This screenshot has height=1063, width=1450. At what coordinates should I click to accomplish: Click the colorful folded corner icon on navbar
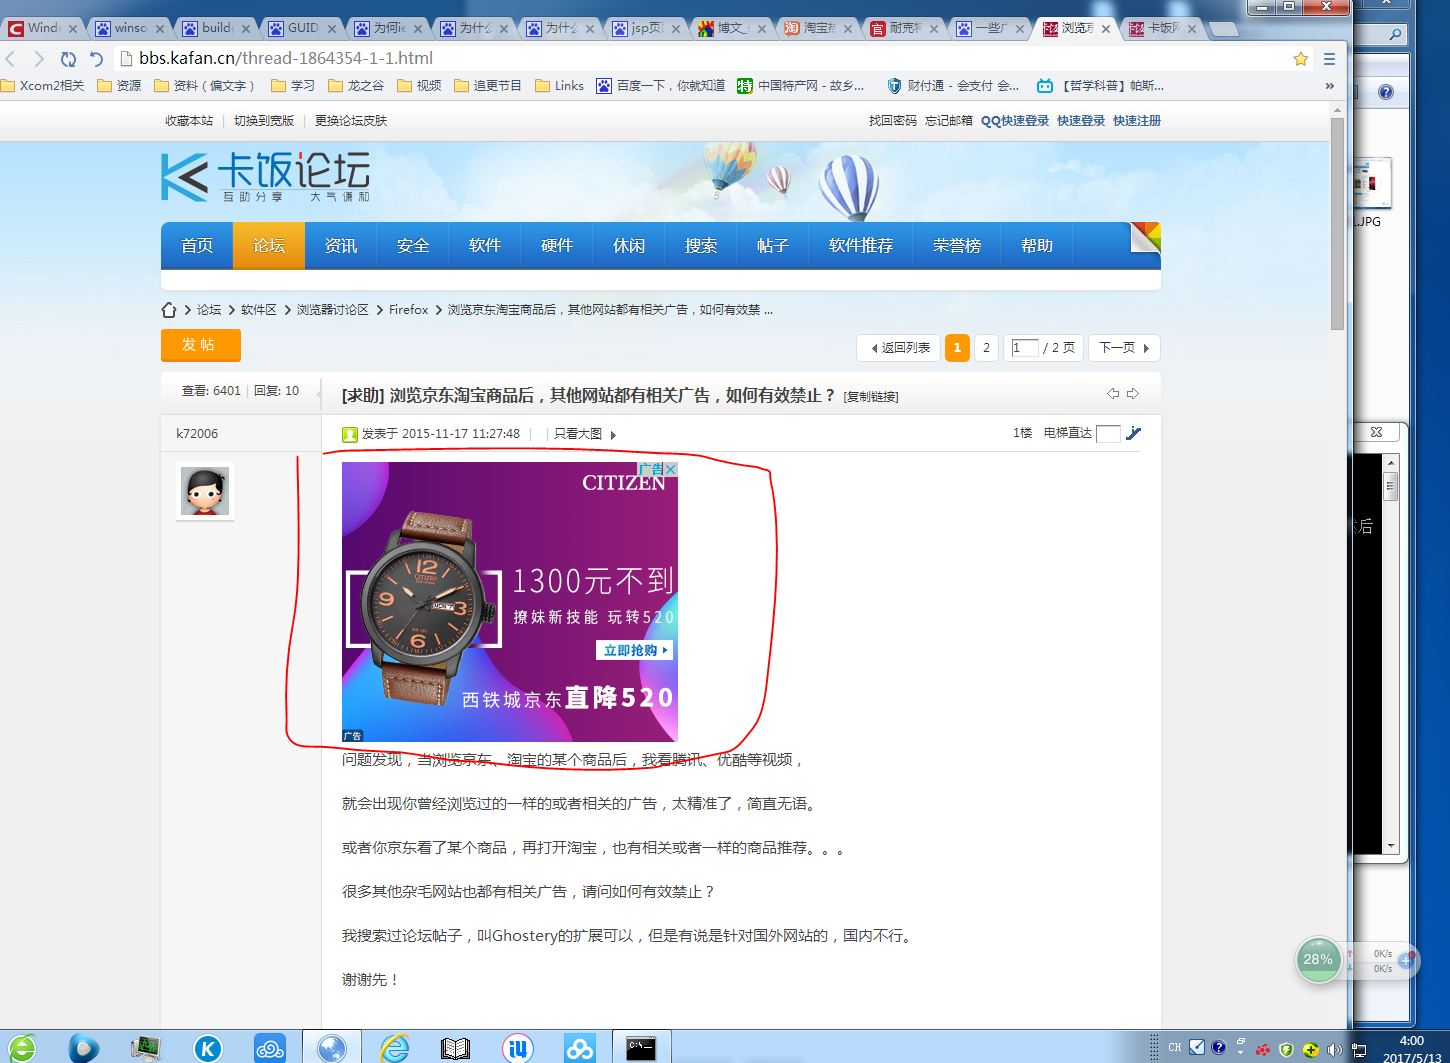[1145, 238]
